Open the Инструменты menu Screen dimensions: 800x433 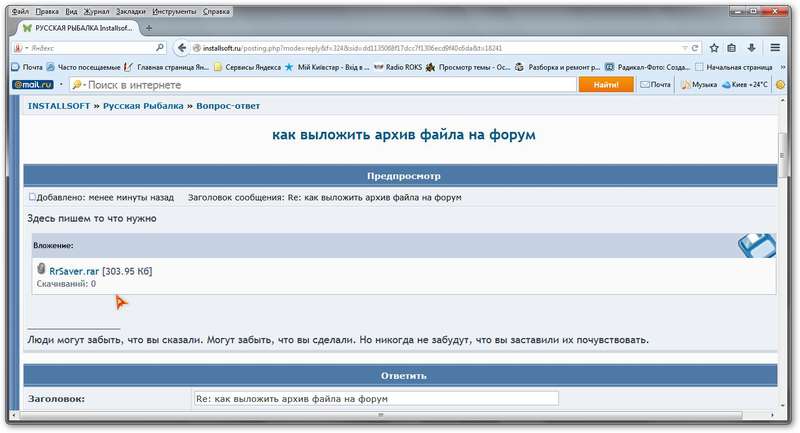click(x=174, y=11)
